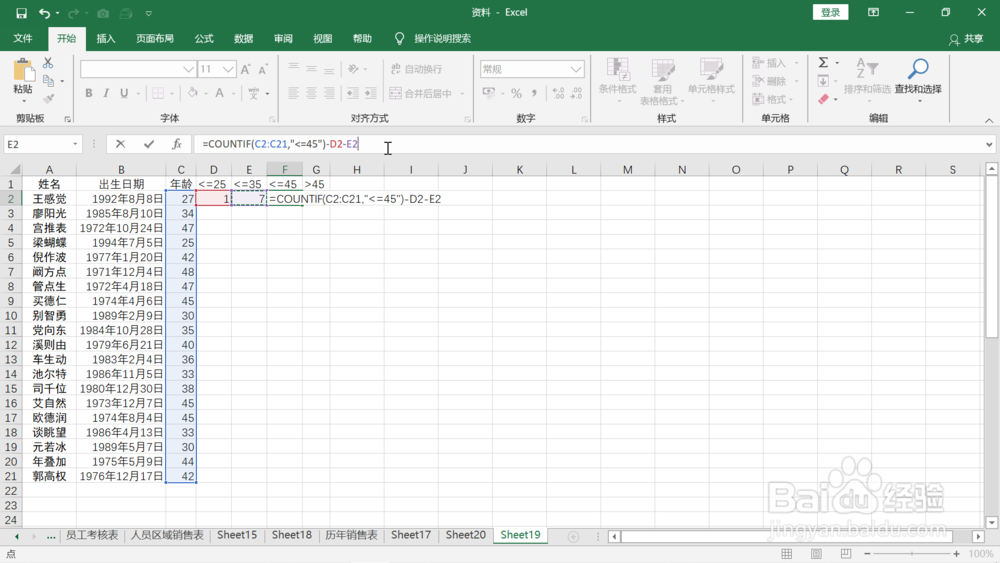Image resolution: width=1000 pixels, height=563 pixels.
Task: Switch to 插入 Insert tab
Action: [106, 38]
